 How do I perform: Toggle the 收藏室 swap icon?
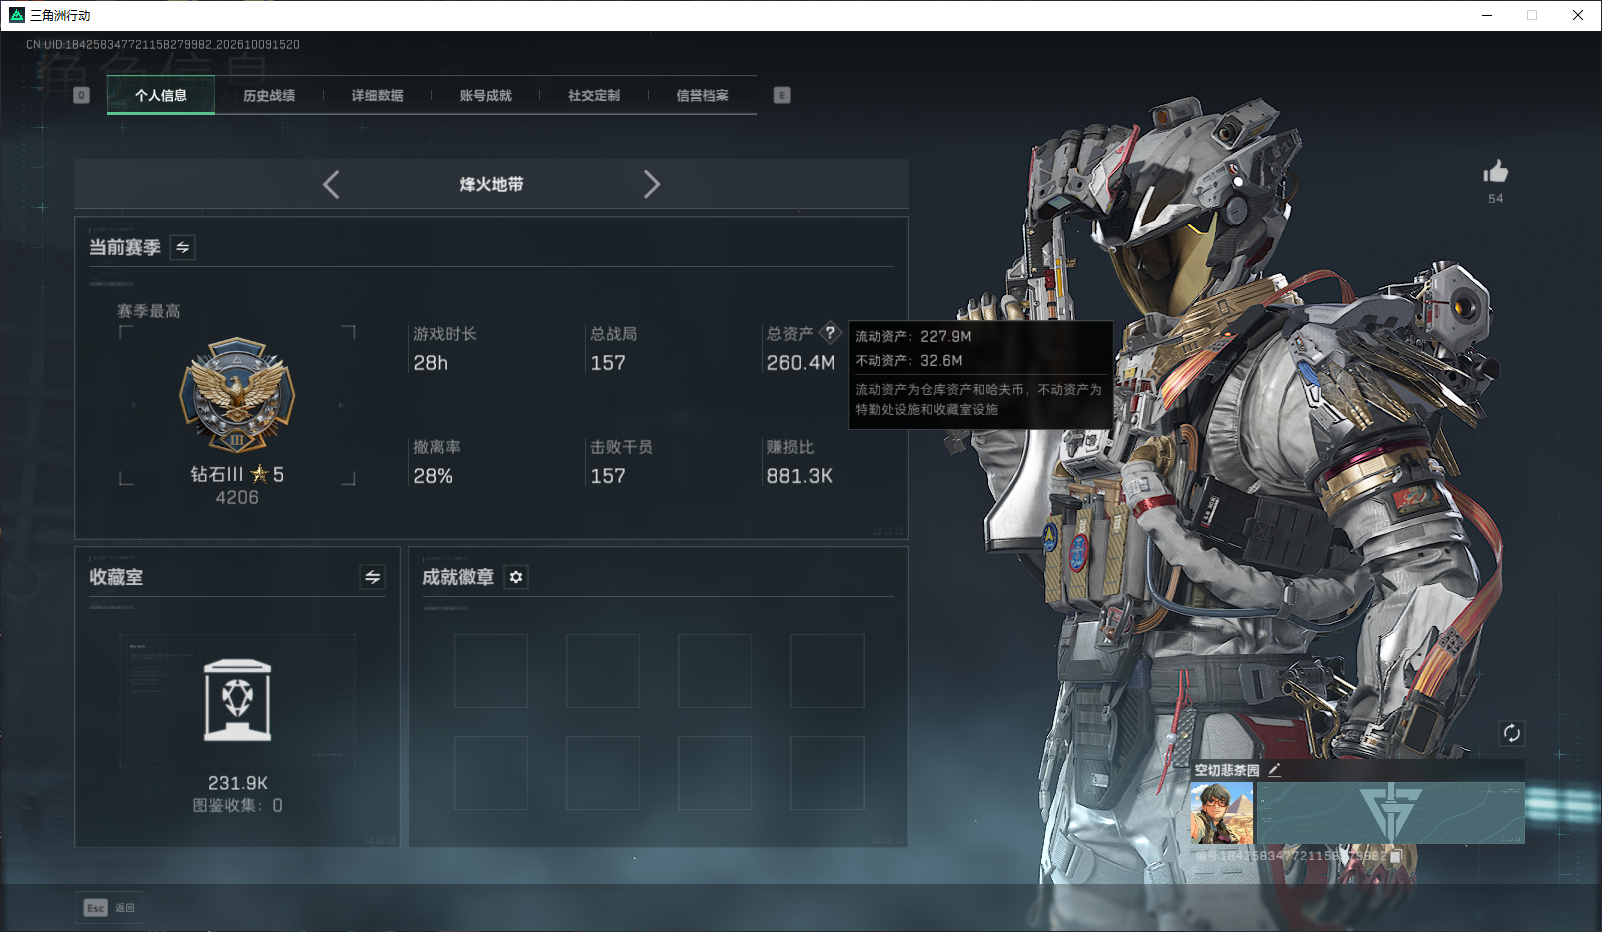tap(373, 577)
